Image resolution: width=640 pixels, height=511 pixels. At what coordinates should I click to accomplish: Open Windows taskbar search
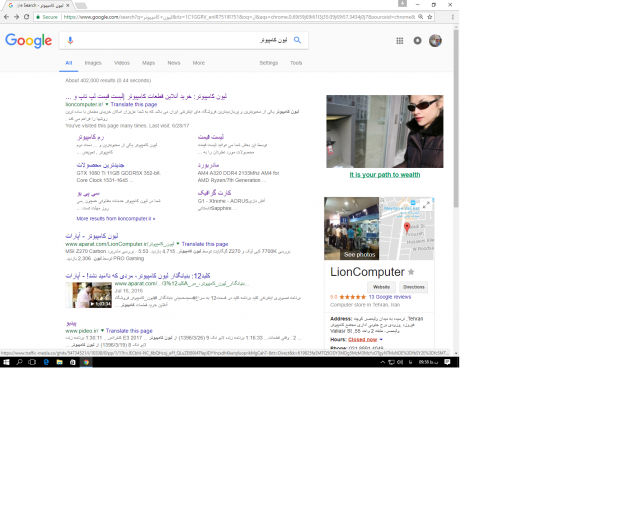click(x=19, y=362)
